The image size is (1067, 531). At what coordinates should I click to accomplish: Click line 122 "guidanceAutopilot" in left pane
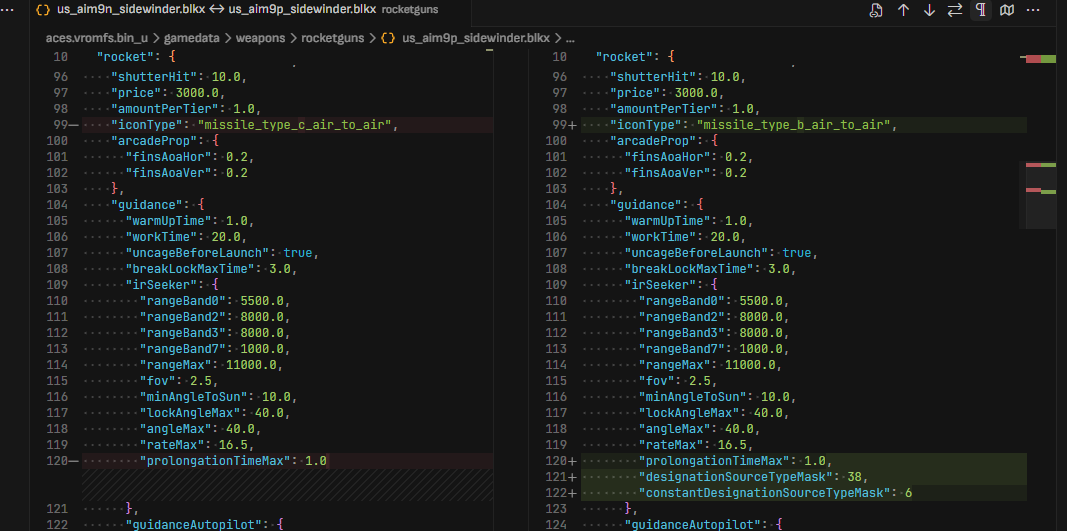click(204, 524)
